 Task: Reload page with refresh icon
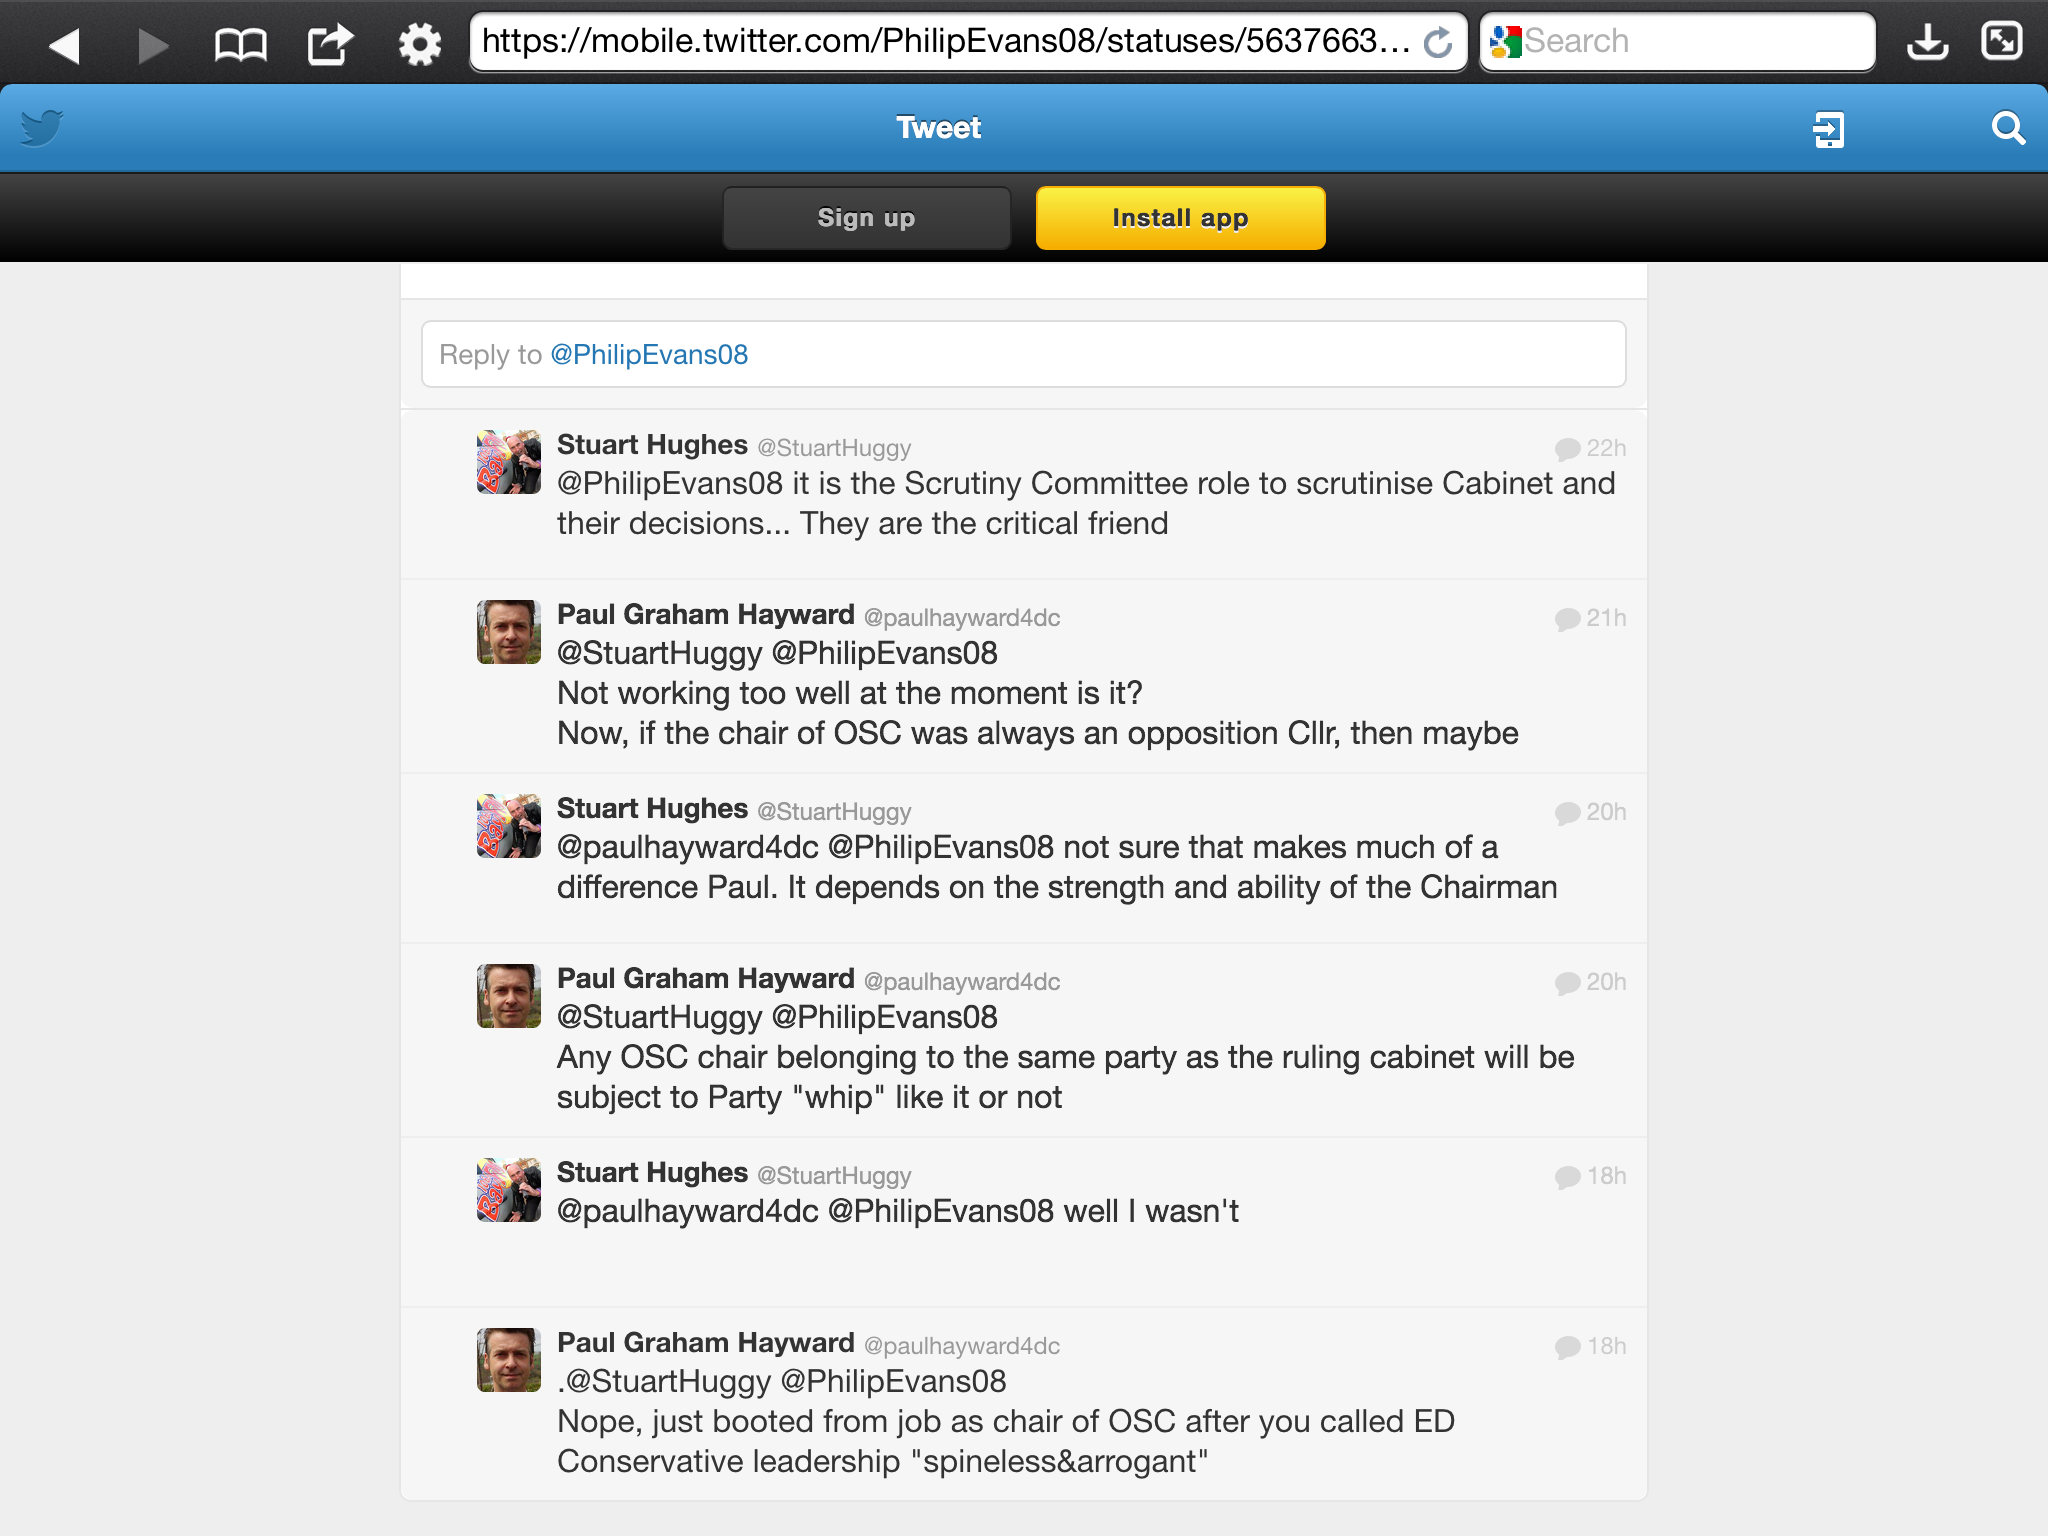pyautogui.click(x=1438, y=43)
